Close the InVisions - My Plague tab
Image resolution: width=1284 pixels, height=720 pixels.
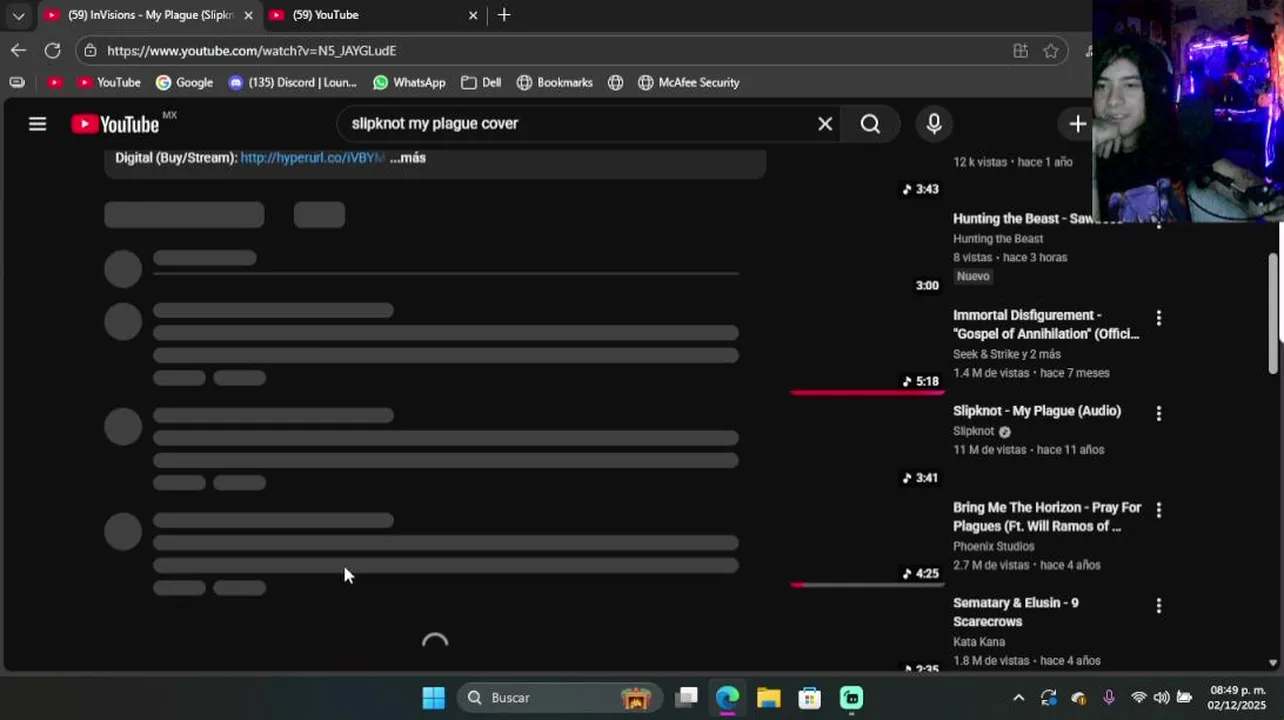coord(248,15)
